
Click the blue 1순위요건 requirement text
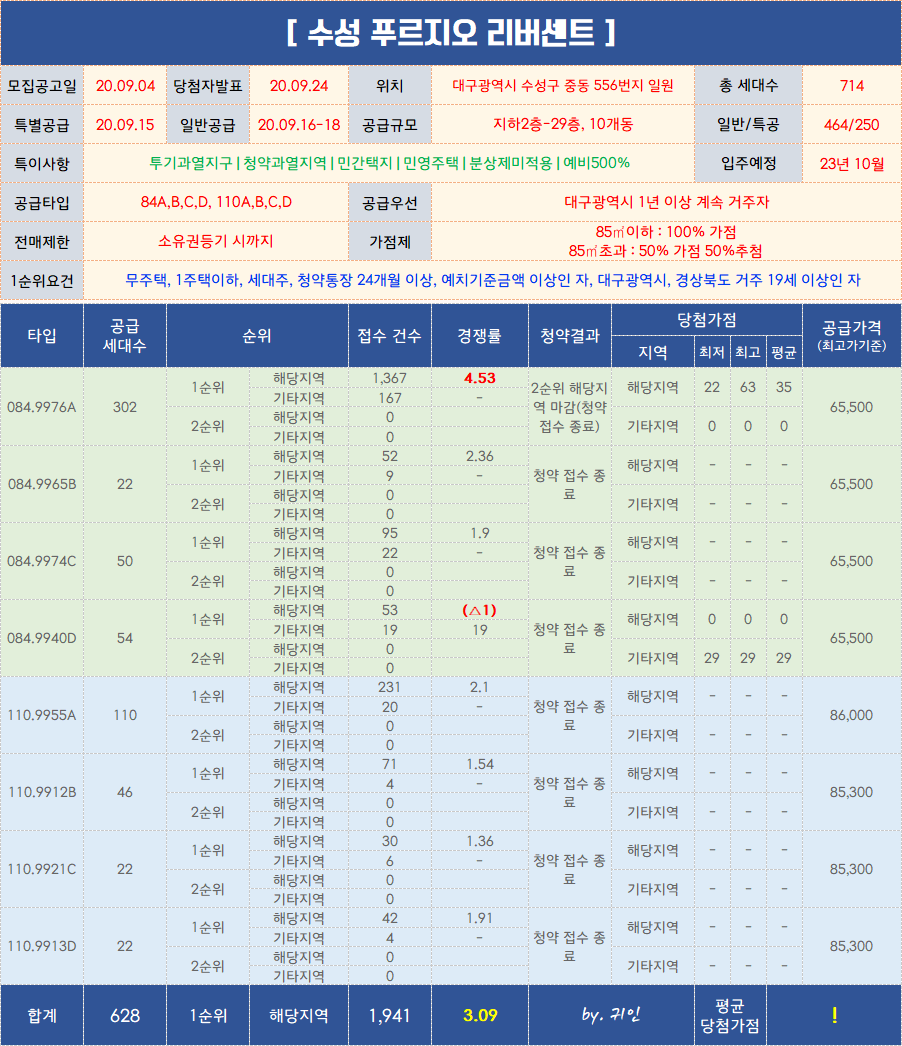pos(493,280)
